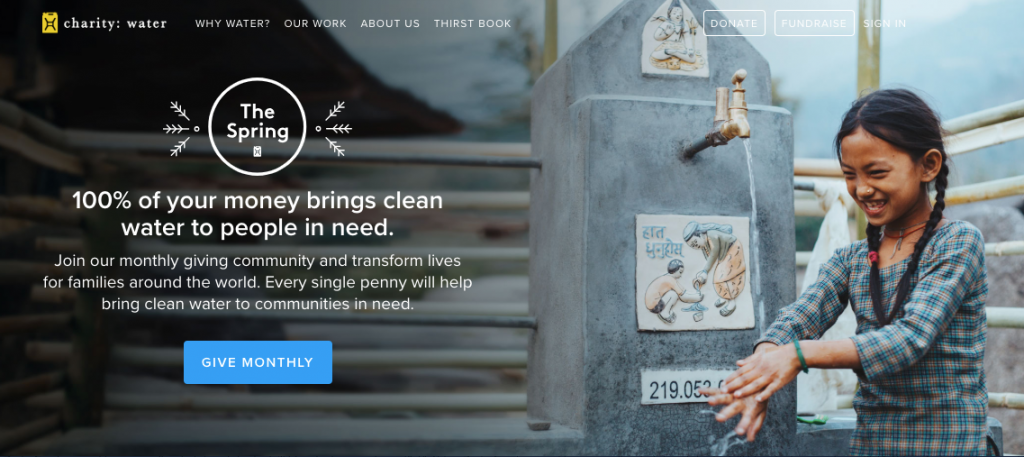Click the left branch ornament beside The Spring
This screenshot has width=1024, height=457.
click(181, 129)
